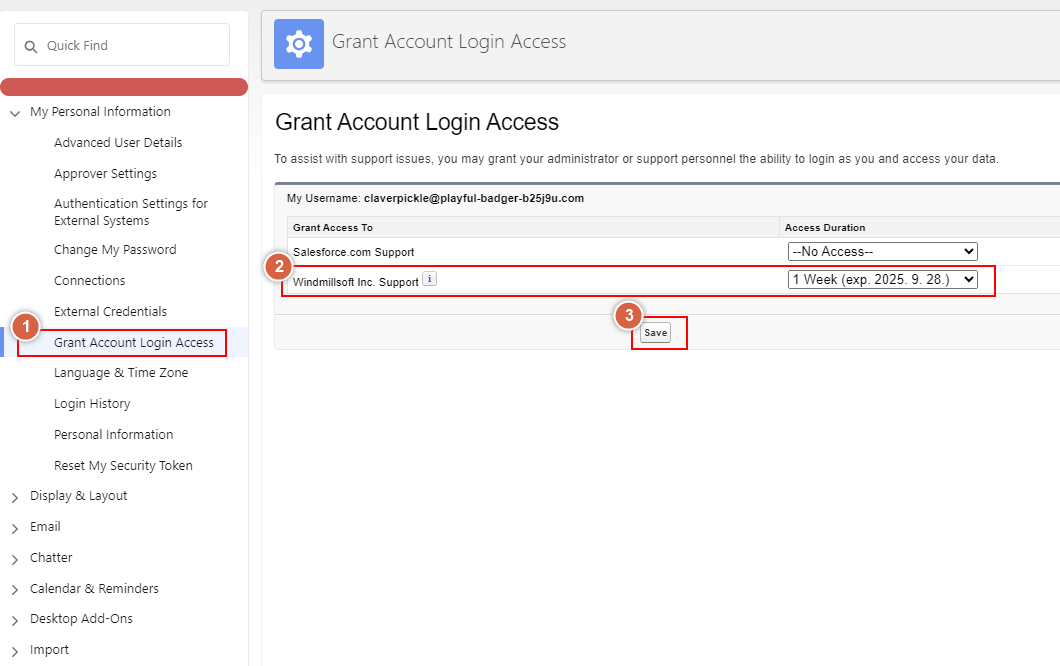Click the info icon beside Windmillsoft Inc. Support
Screen dimensions: 1060x666
pyautogui.click(x=429, y=280)
